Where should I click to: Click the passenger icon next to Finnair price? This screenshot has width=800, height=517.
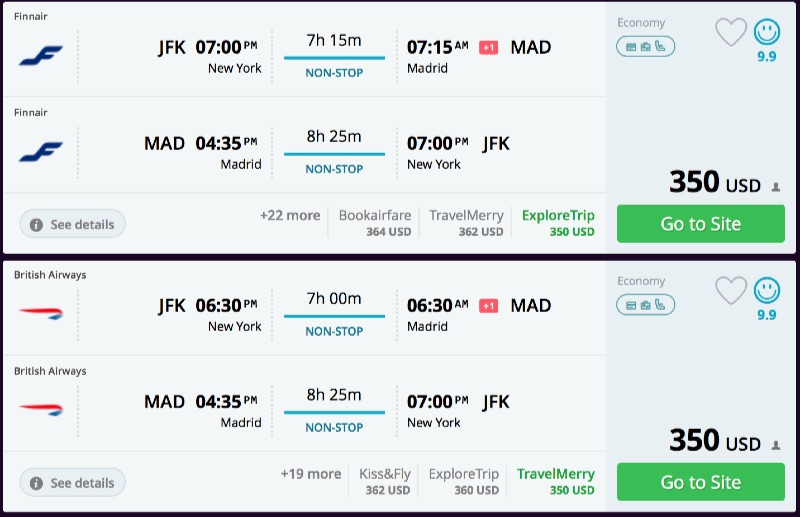click(x=775, y=186)
